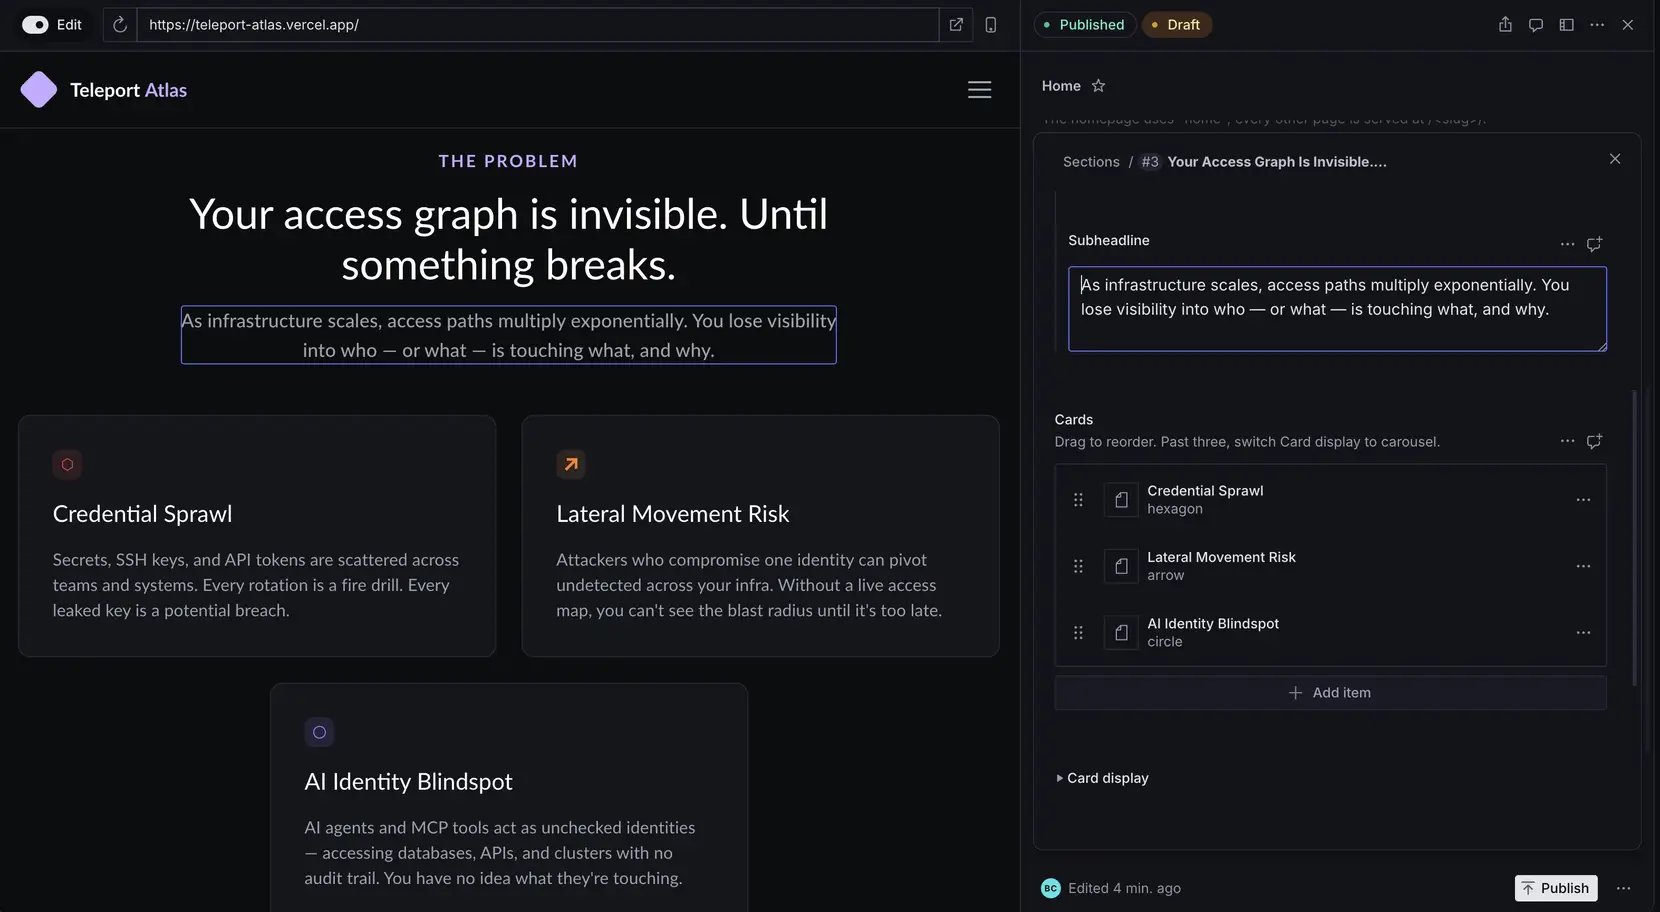
Task: Open preview in a new window
Action: tap(956, 25)
